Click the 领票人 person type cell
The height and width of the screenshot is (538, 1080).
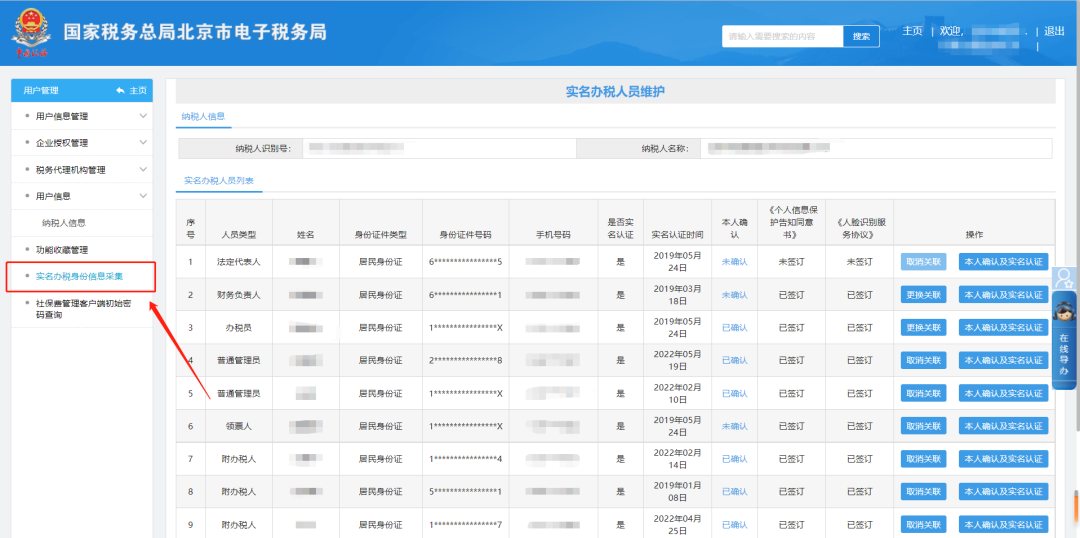point(239,426)
